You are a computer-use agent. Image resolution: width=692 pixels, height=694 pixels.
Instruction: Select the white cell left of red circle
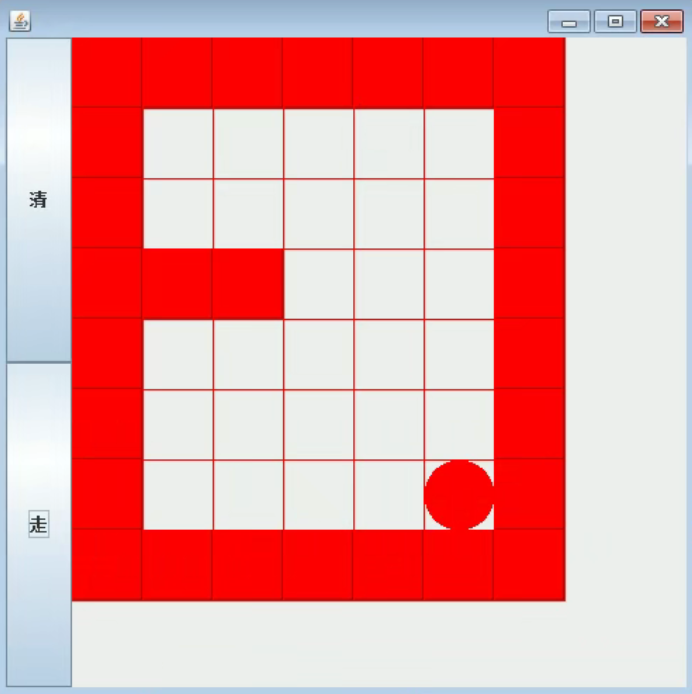click(x=389, y=495)
